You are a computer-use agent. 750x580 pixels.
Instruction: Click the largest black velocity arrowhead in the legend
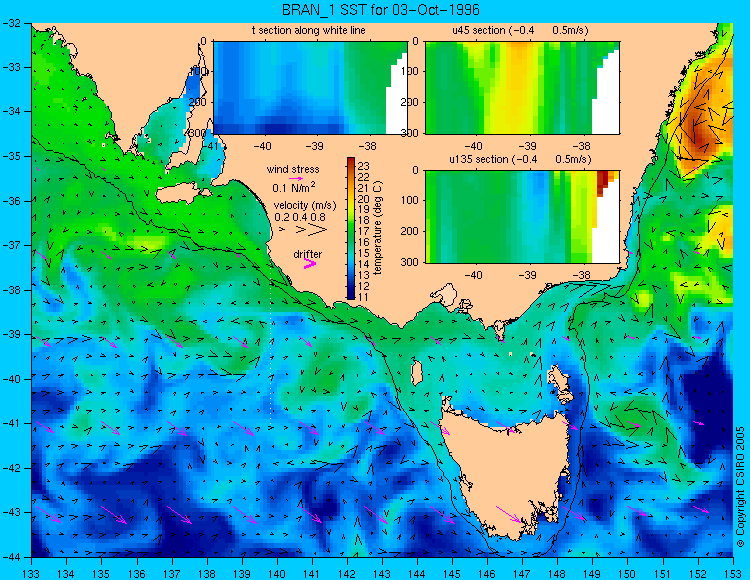click(318, 230)
